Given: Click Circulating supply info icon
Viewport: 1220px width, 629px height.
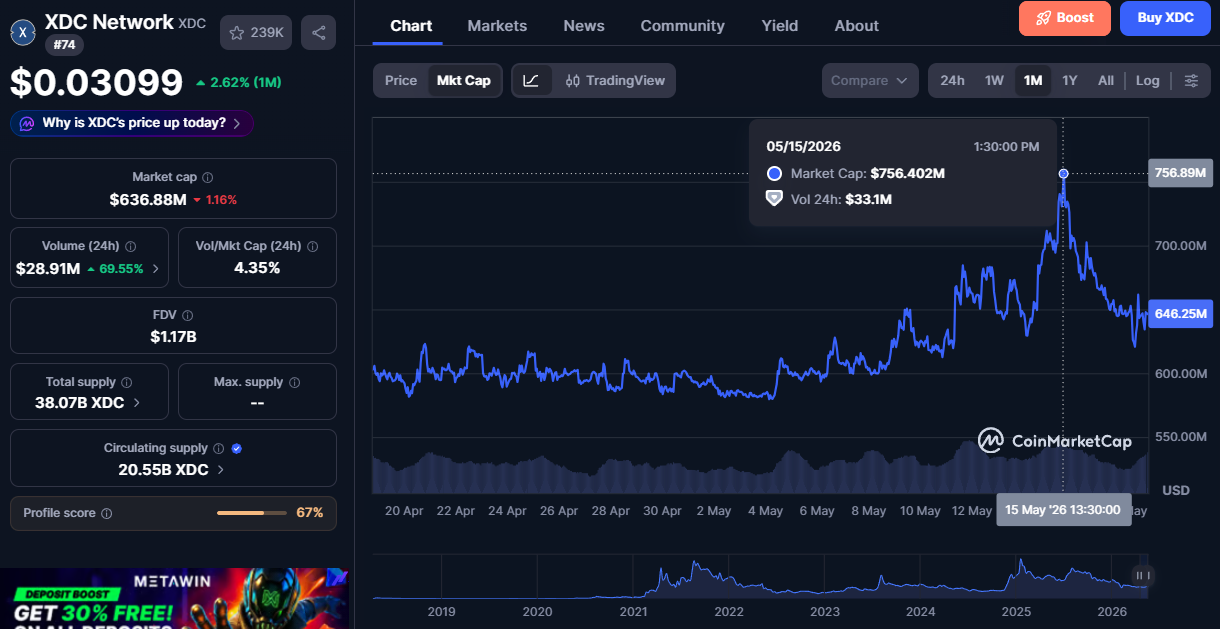Looking at the screenshot, I should click(x=218, y=449).
